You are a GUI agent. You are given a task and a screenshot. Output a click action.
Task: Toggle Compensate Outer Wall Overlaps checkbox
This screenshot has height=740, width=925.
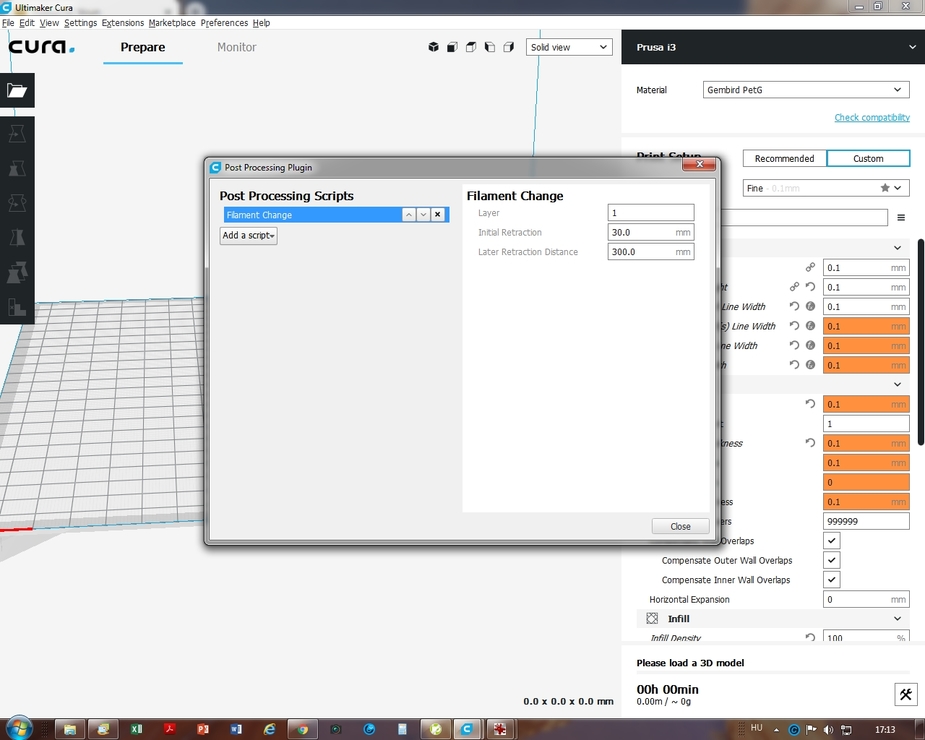tap(832, 561)
